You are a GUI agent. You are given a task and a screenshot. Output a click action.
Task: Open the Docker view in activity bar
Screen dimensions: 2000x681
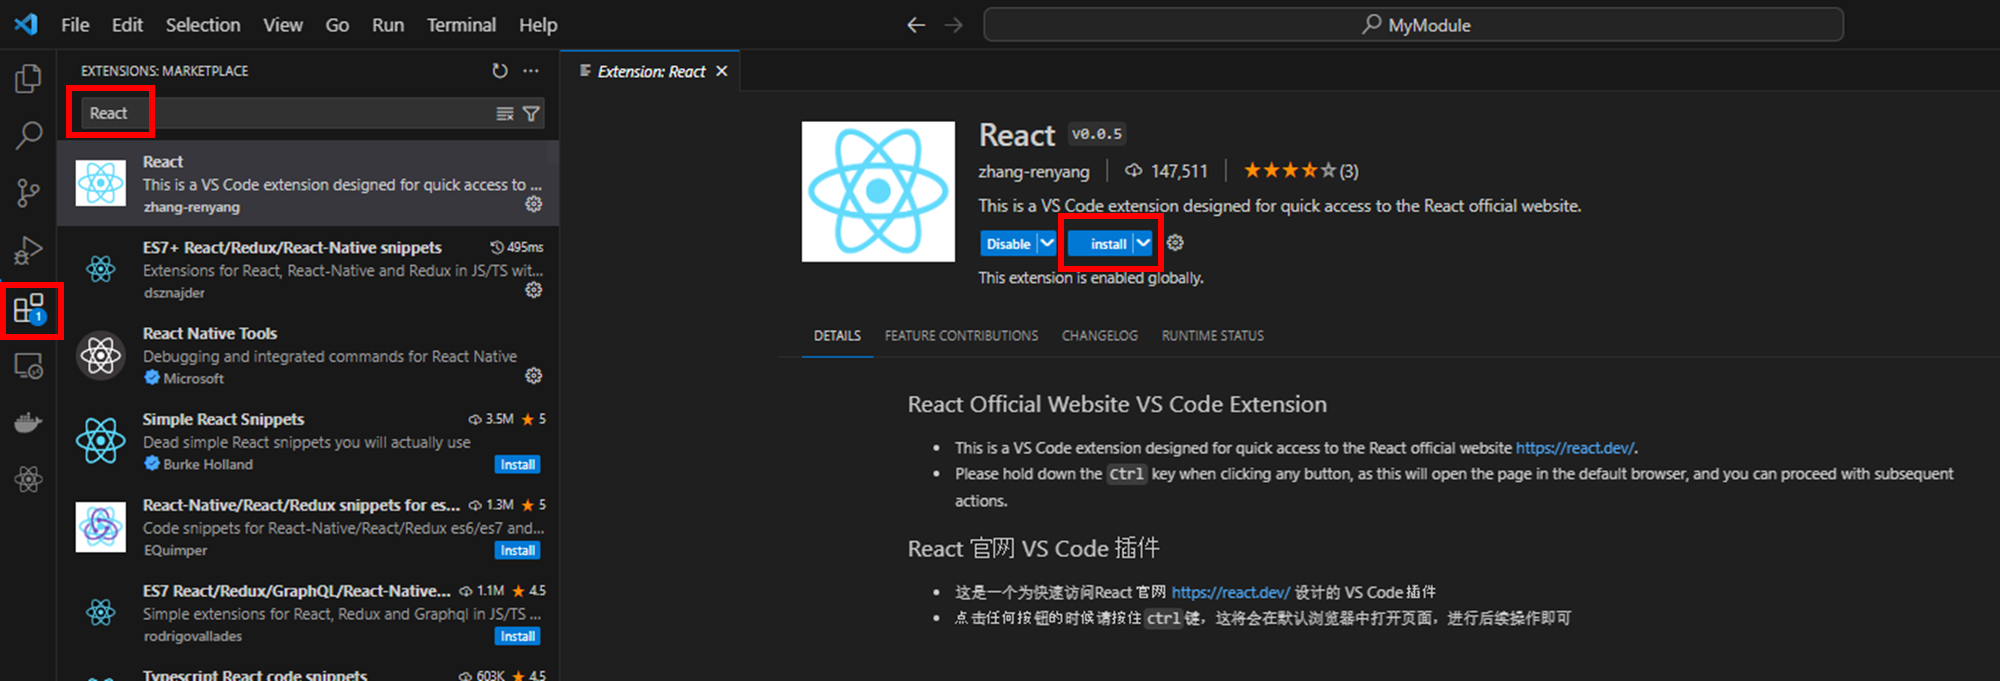point(28,423)
